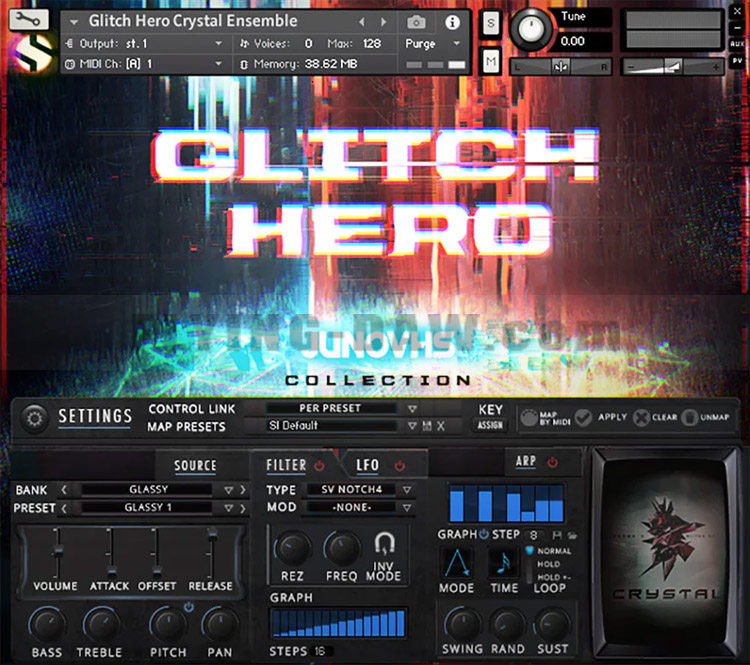Go to previous instrument arrow in header

(362, 22)
